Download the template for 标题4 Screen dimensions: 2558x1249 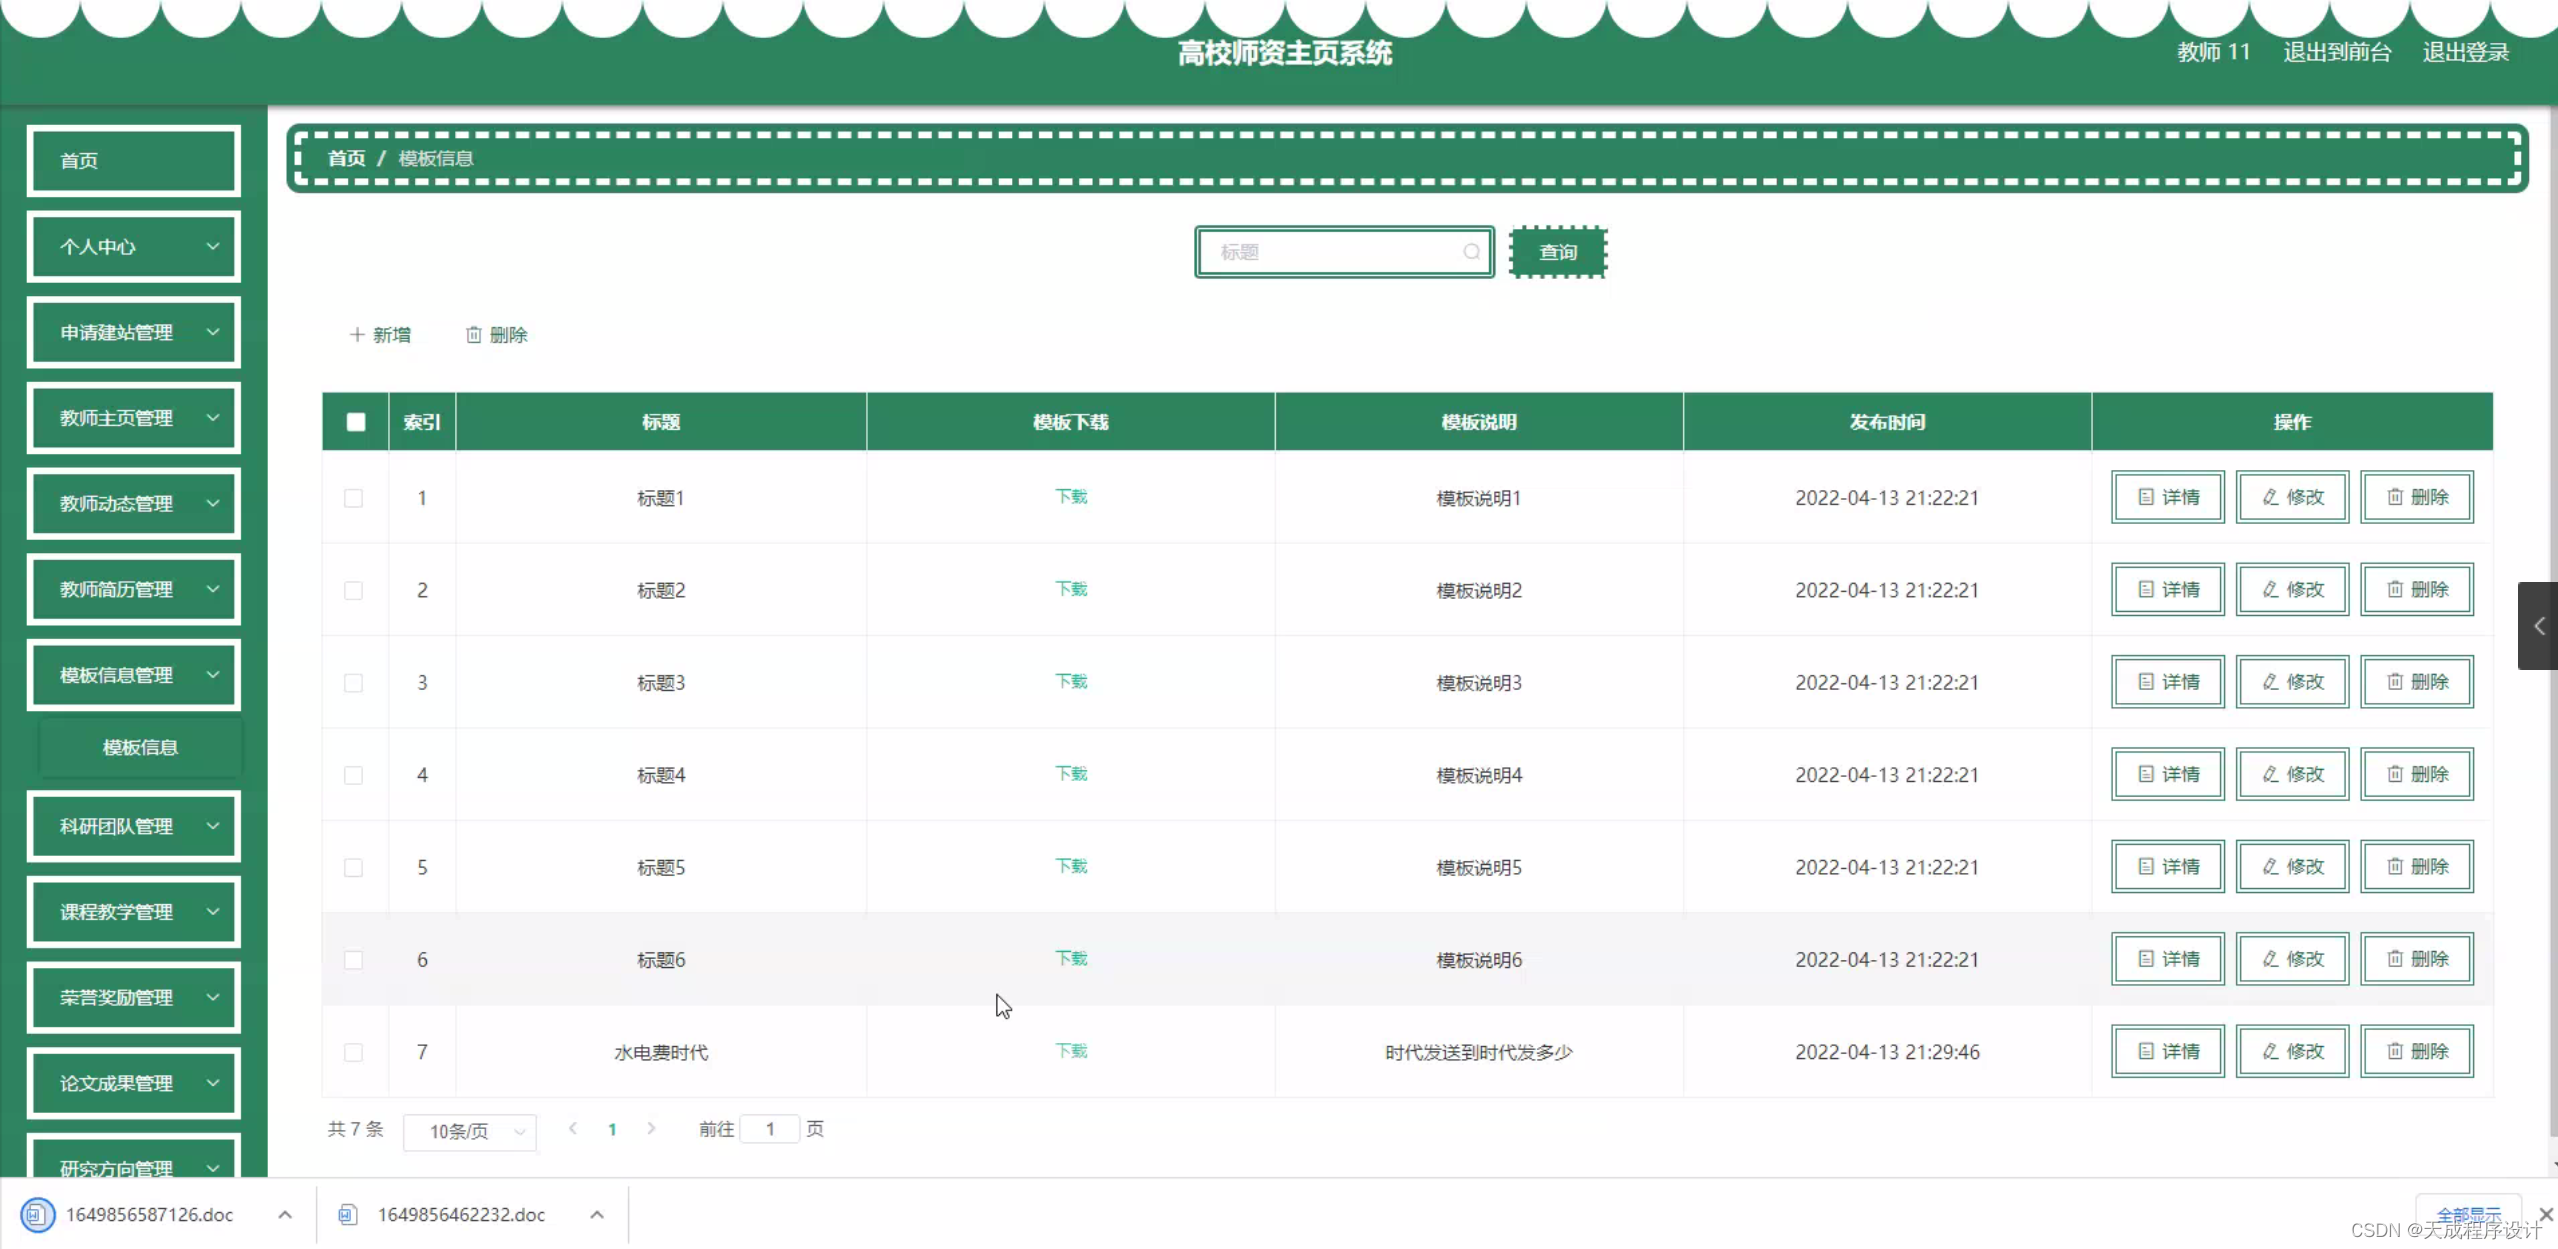[x=1071, y=774]
